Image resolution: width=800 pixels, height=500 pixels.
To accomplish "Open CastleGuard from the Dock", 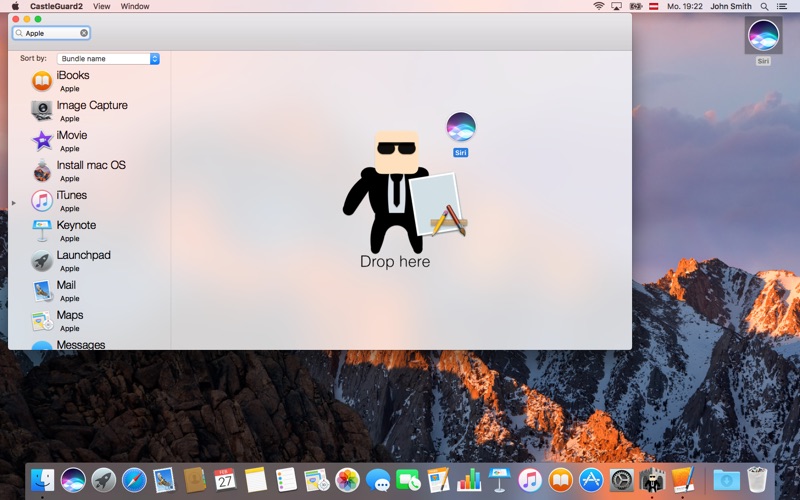I will tap(652, 480).
